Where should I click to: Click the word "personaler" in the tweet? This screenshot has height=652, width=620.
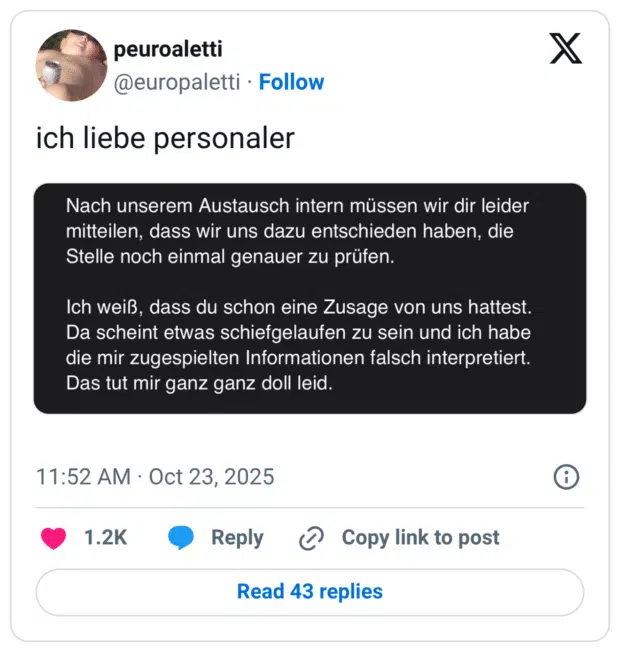224,138
